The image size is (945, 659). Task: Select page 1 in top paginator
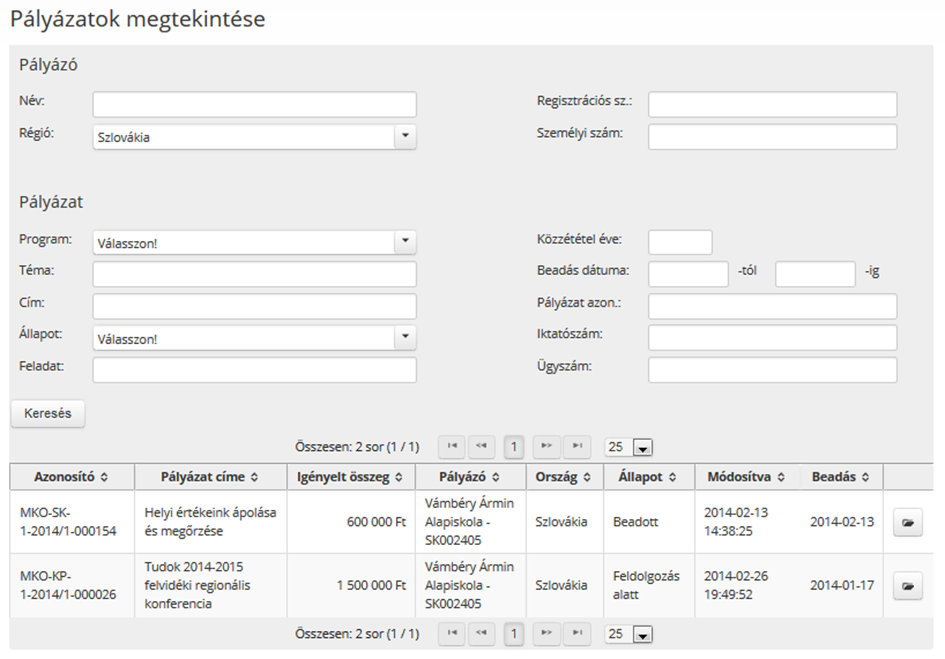[513, 447]
